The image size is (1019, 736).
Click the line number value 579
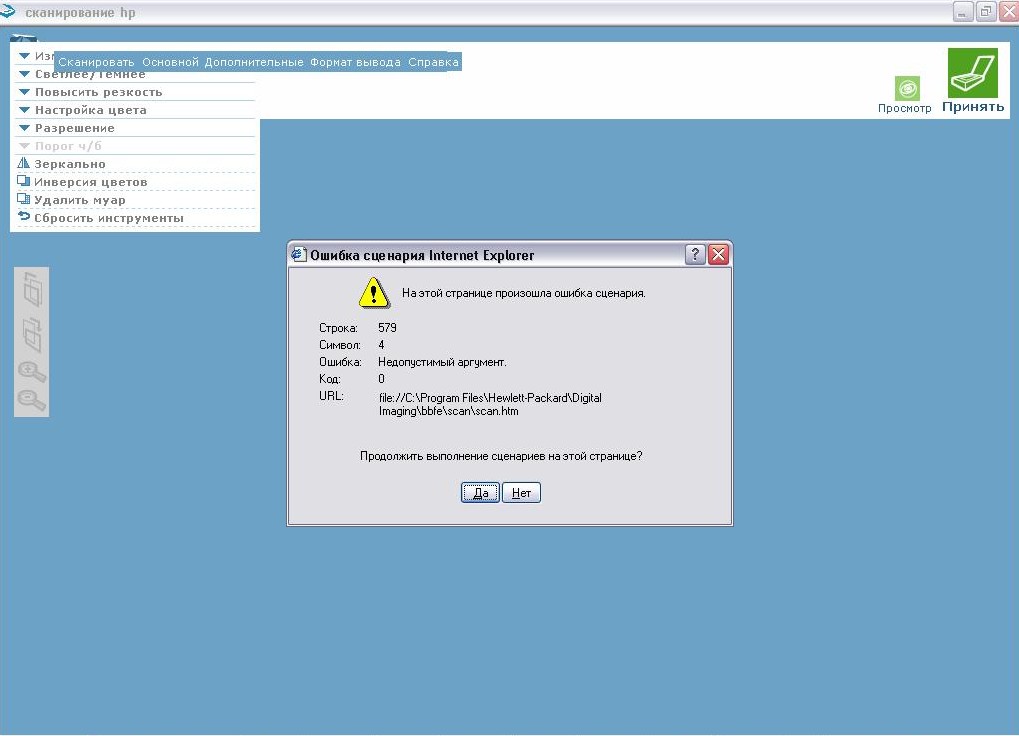[x=387, y=328]
